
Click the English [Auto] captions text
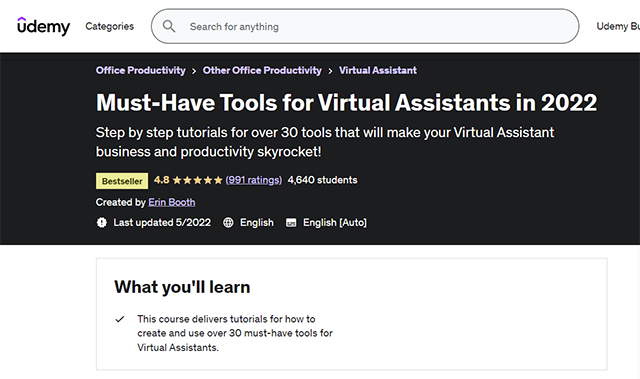[335, 222]
